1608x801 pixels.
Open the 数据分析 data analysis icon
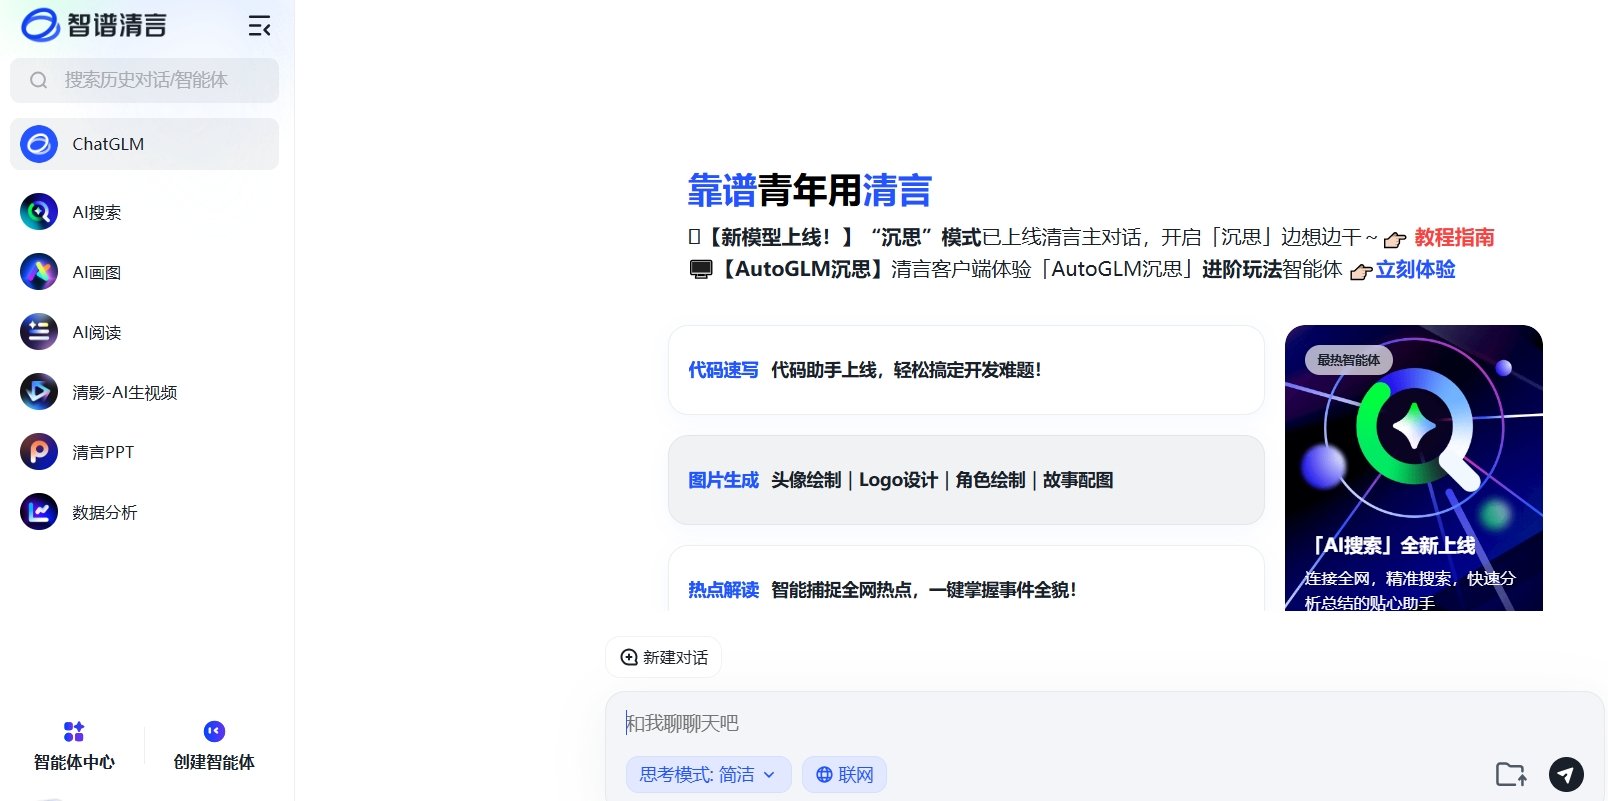39,512
